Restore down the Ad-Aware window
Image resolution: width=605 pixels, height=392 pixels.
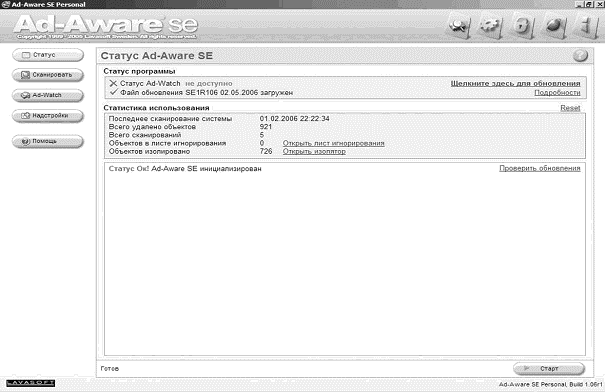pos(589,4)
